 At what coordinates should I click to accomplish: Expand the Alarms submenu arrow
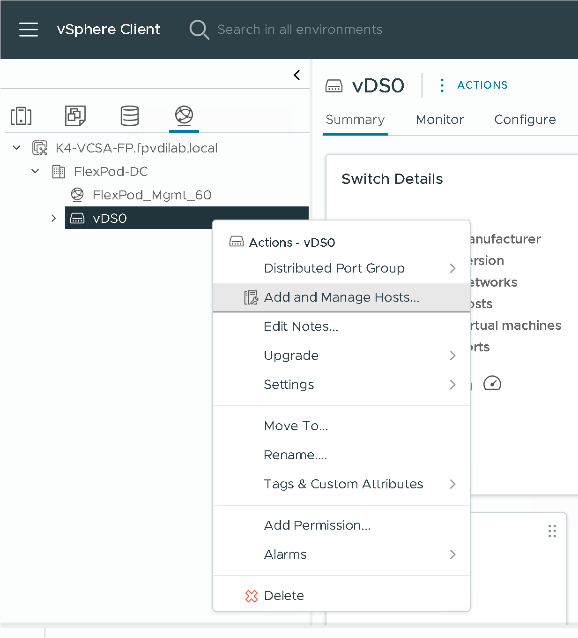[453, 555]
